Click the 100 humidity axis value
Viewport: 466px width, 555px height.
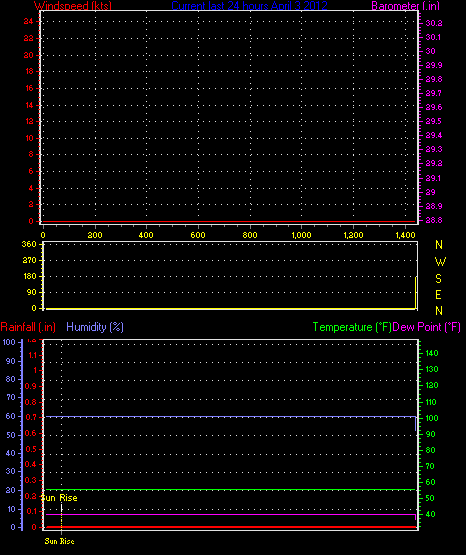(9, 342)
